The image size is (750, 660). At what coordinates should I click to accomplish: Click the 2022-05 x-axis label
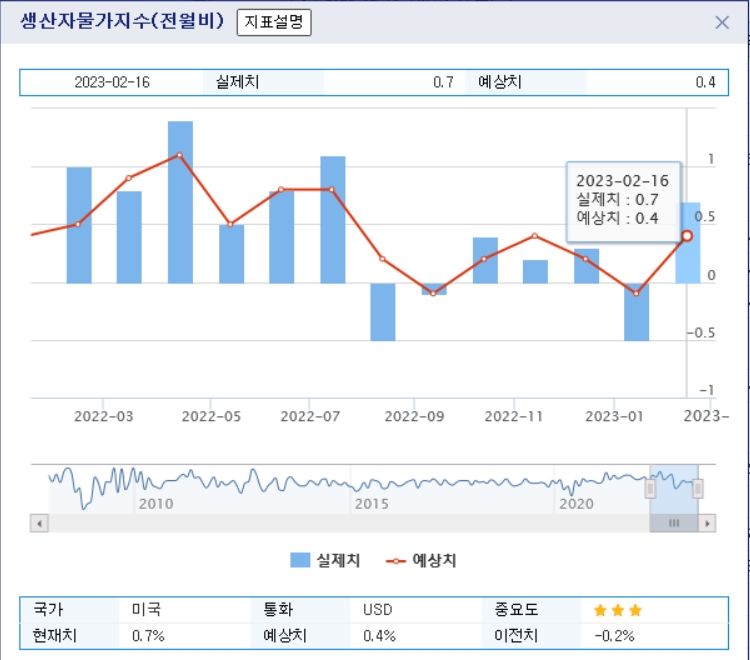pyautogui.click(x=211, y=416)
